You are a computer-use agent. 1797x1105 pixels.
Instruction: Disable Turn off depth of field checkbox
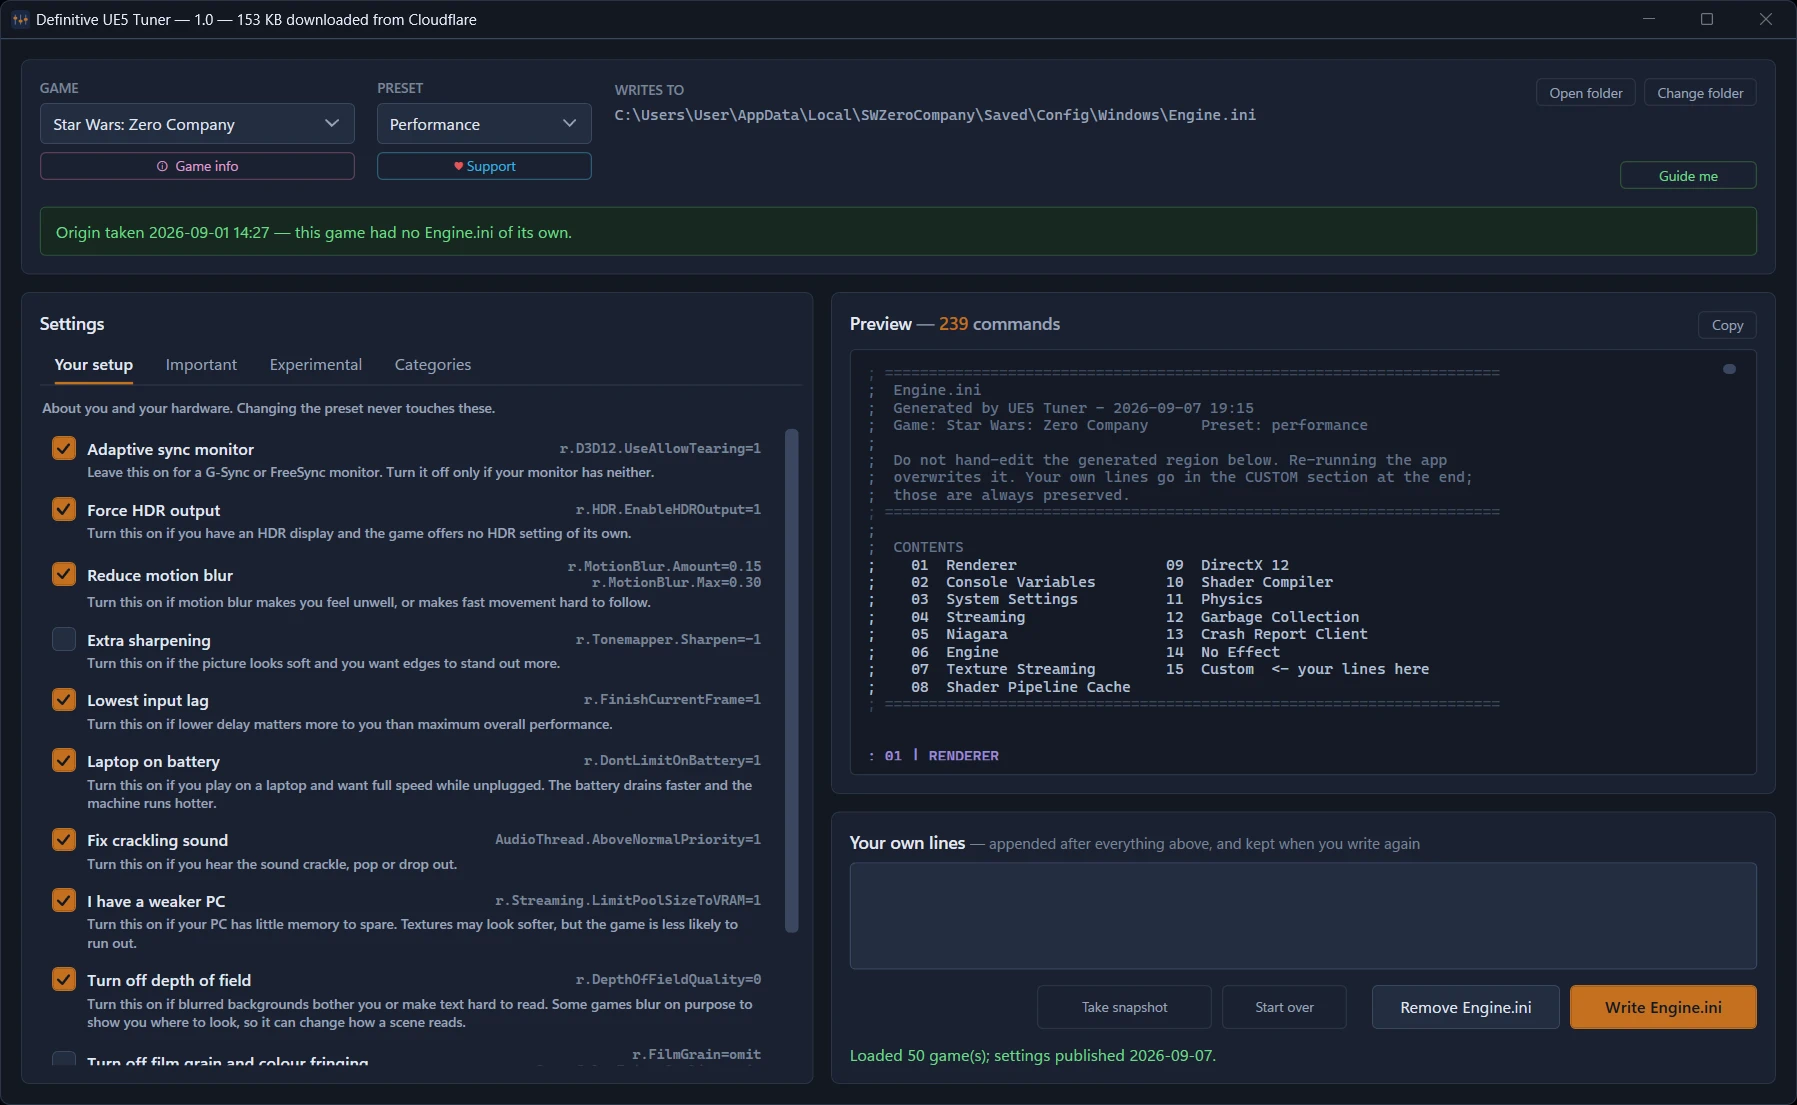point(64,979)
